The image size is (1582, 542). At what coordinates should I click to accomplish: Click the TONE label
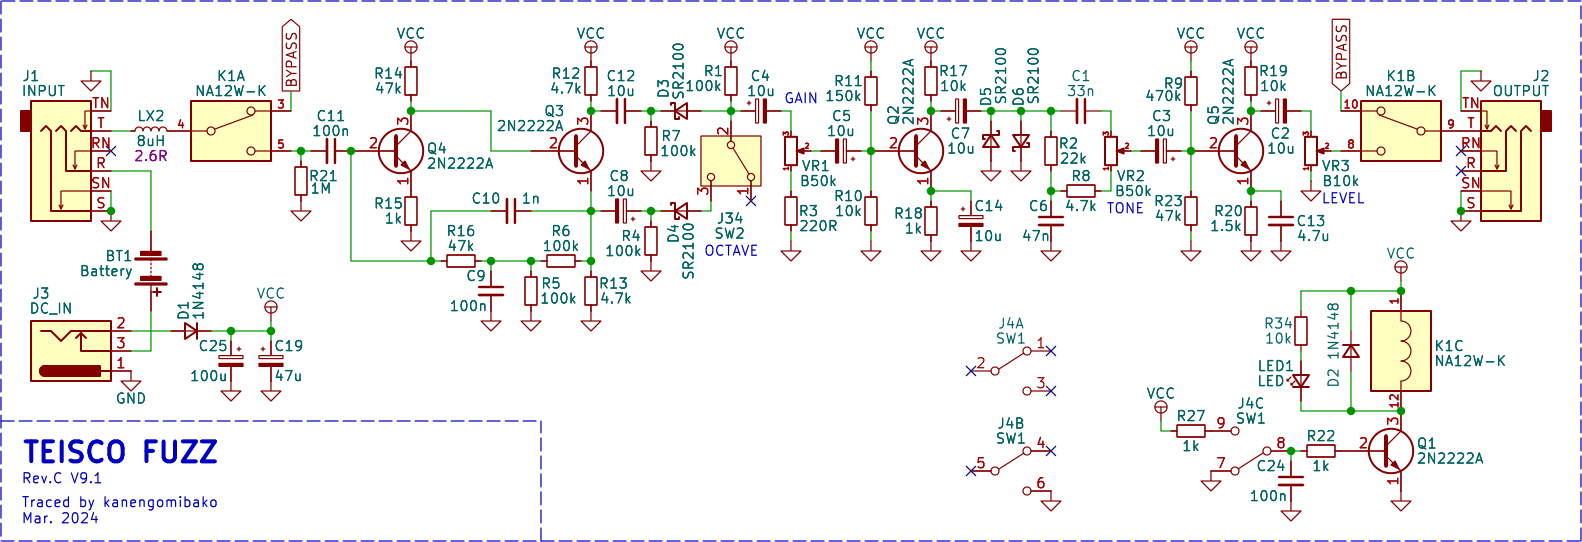(1125, 208)
